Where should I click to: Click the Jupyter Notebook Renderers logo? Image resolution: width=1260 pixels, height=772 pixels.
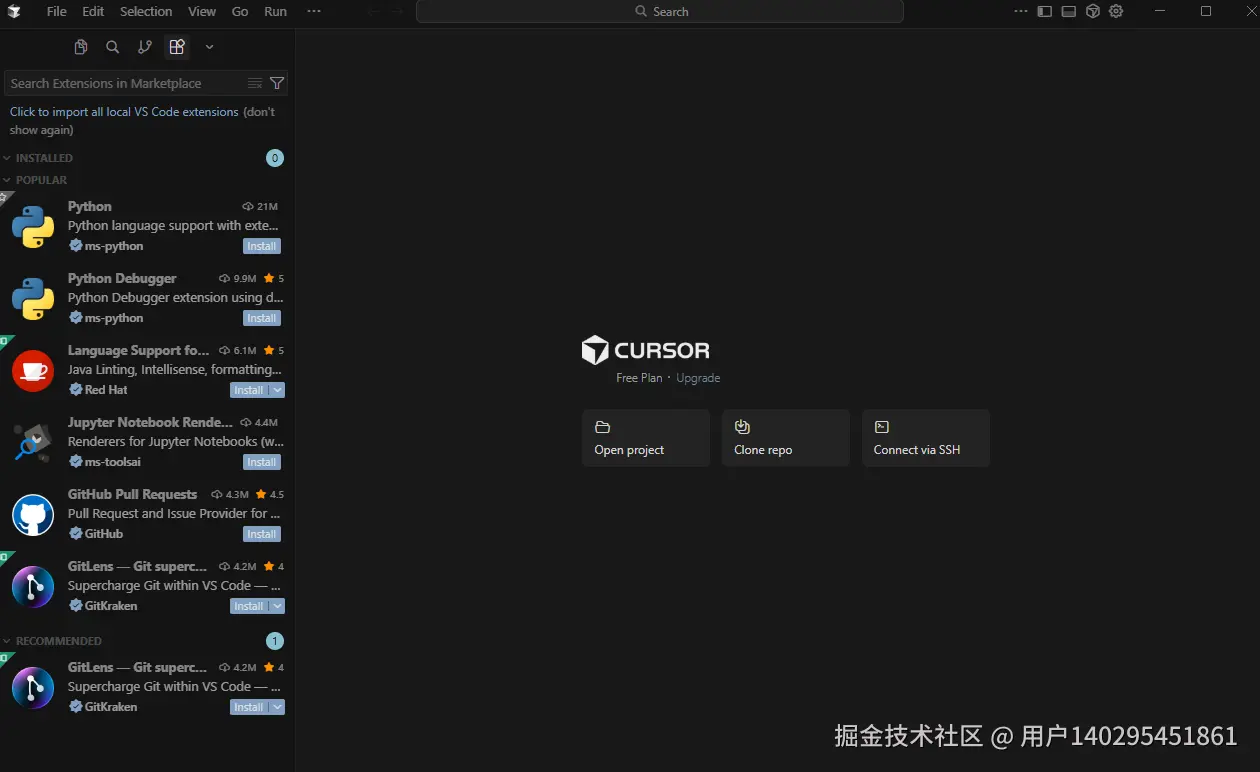click(33, 443)
